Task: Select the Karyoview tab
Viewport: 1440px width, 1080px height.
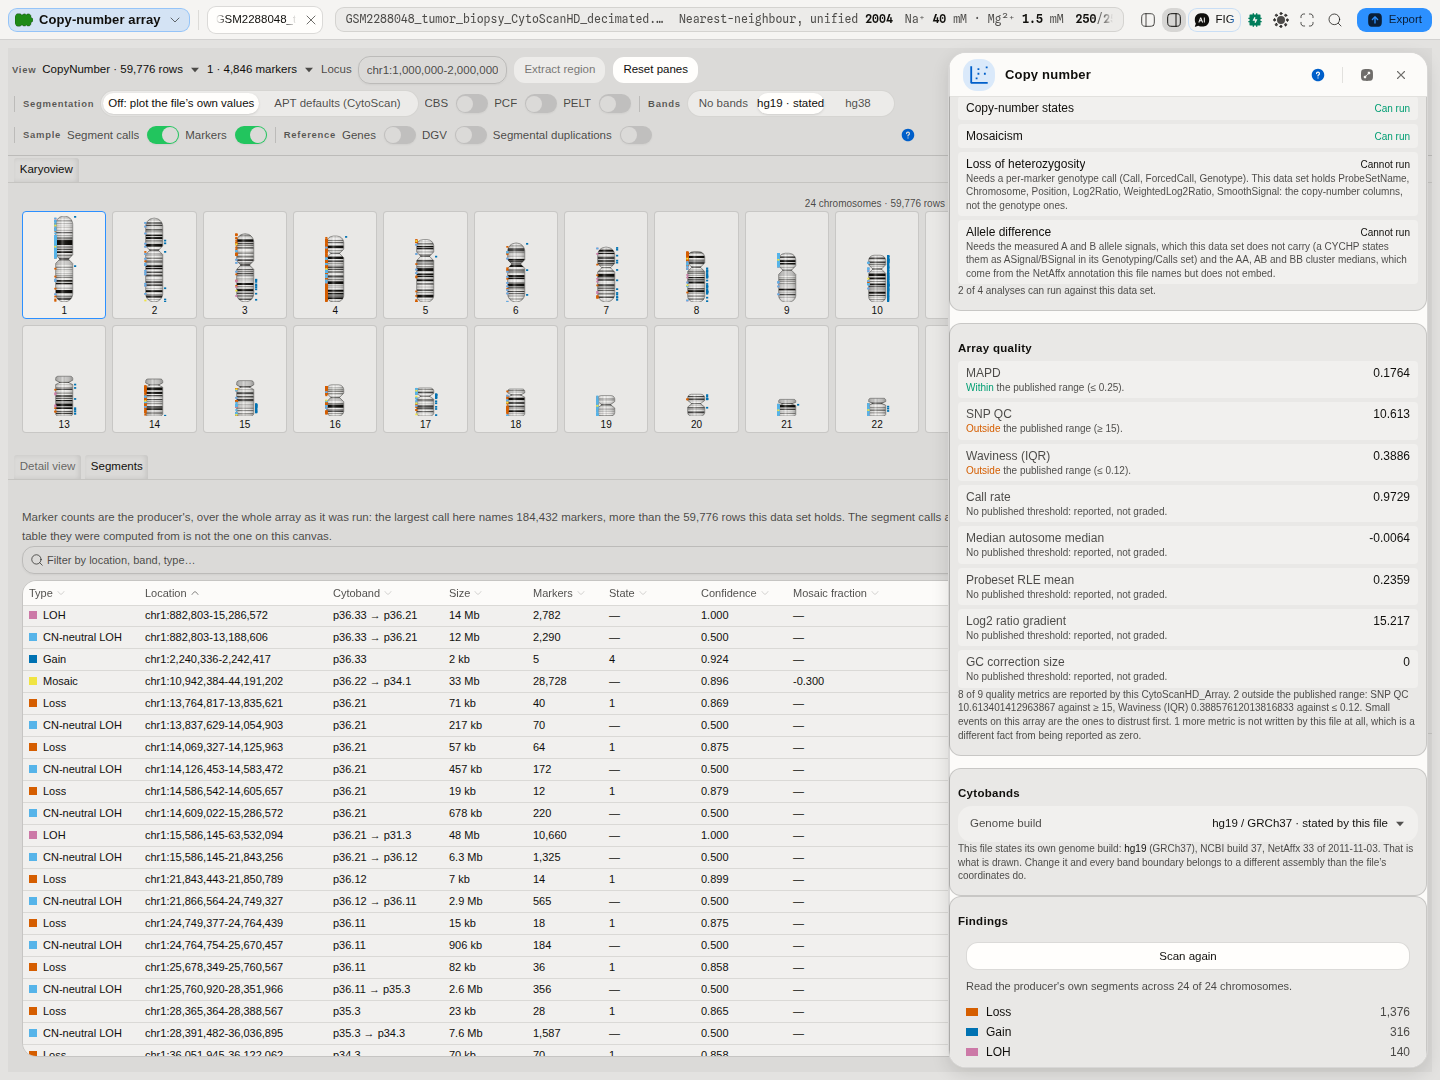Action: [x=46, y=169]
